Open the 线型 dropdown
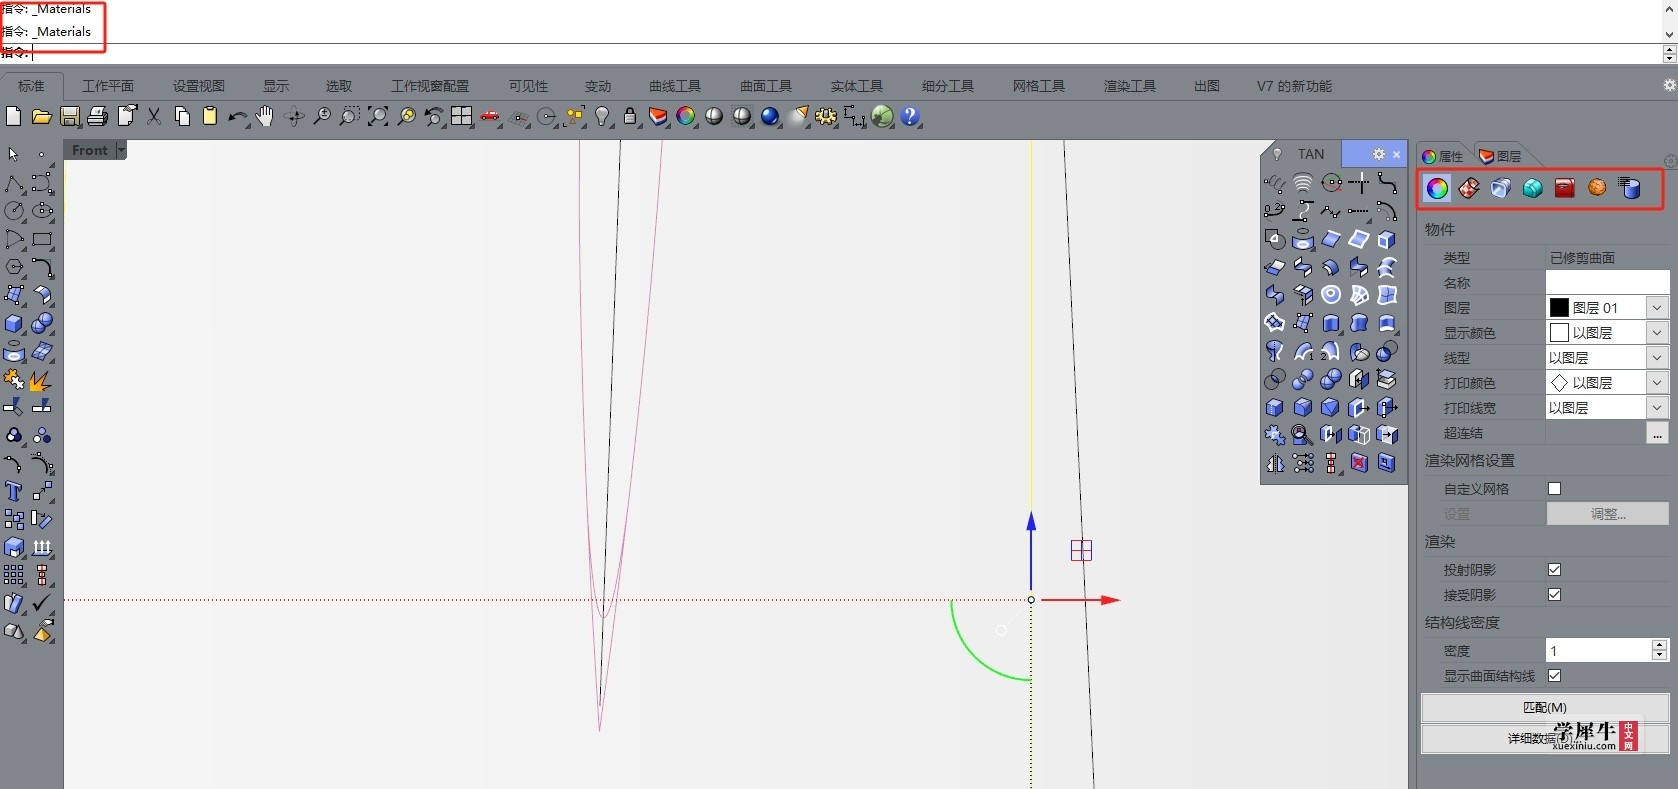This screenshot has width=1678, height=789. [1657, 358]
